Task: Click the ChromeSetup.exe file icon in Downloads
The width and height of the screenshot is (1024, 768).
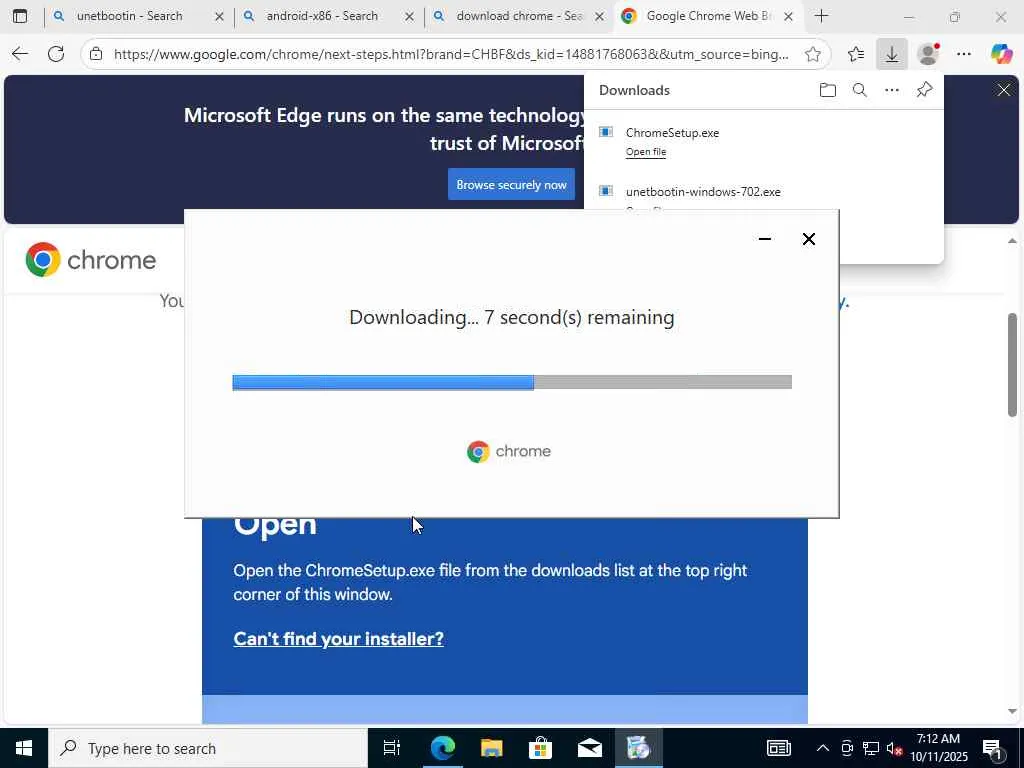Action: (606, 133)
